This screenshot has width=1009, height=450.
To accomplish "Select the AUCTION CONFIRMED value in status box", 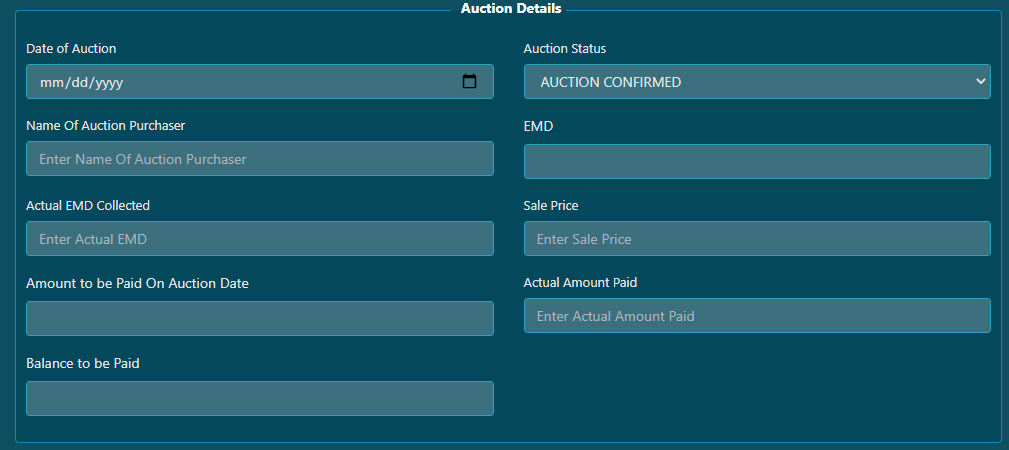I will tap(611, 82).
